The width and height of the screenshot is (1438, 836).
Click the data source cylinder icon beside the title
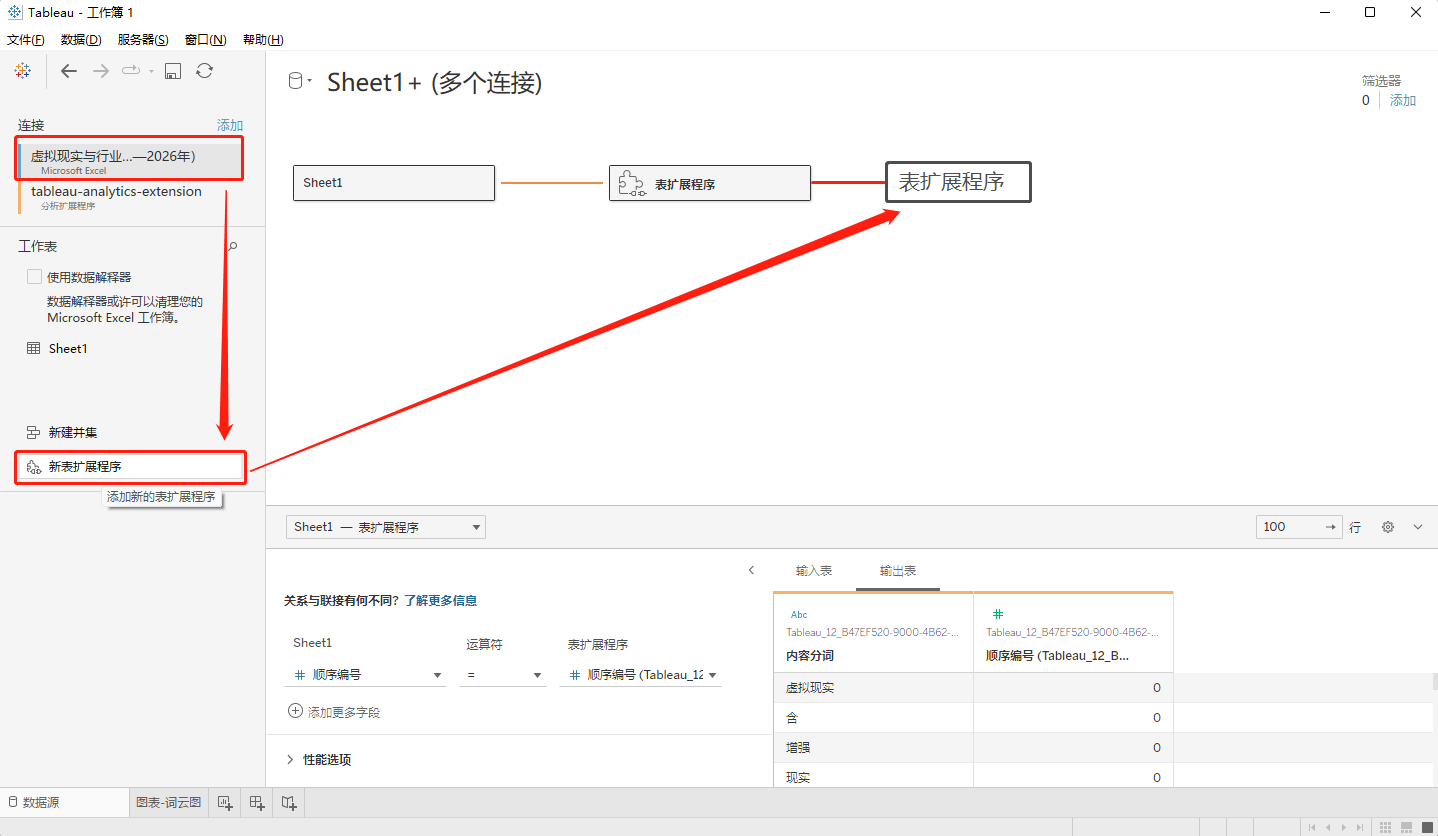point(295,81)
